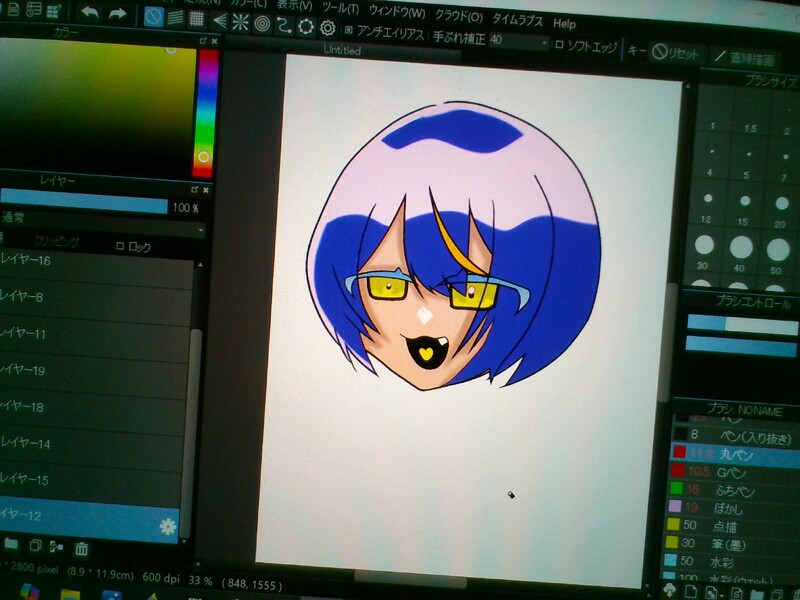This screenshot has width=800, height=600.
Task: Add a new layer folder
Action: pos(11,544)
